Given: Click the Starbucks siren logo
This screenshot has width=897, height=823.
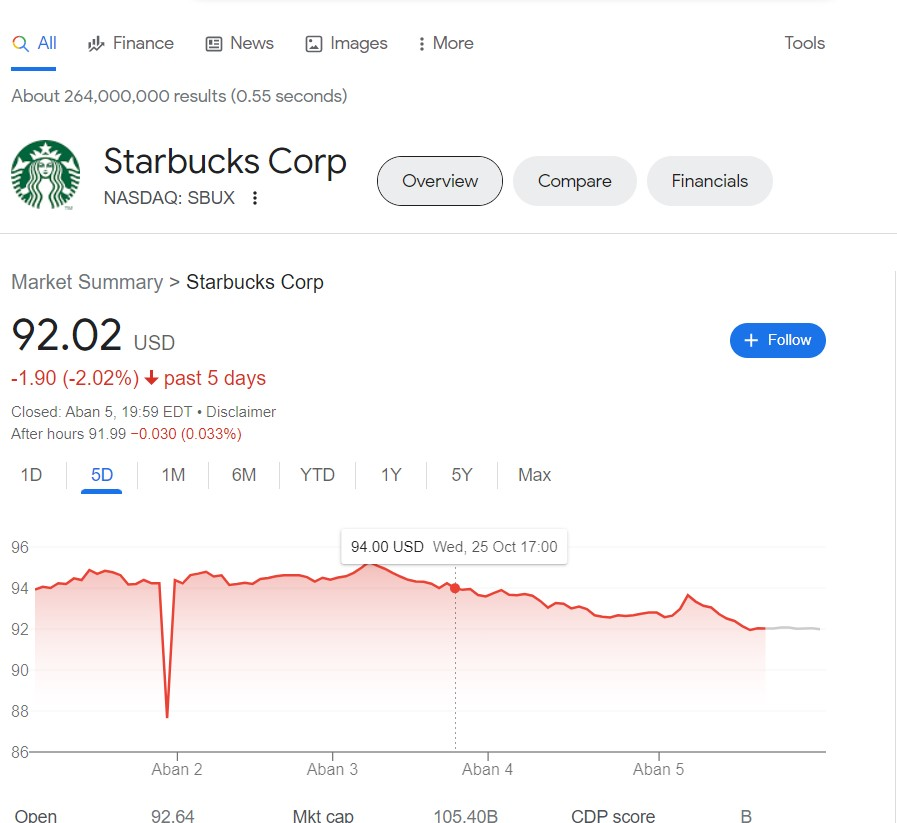Looking at the screenshot, I should click(45, 175).
